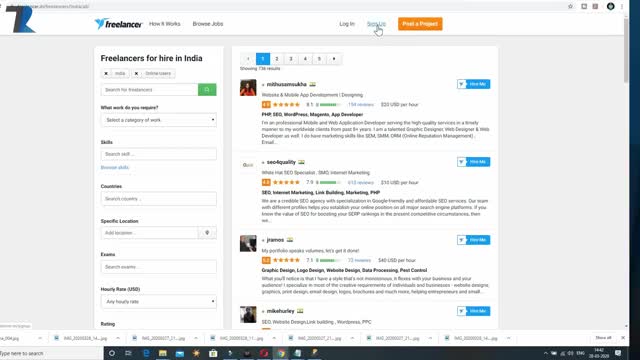Open the 'Select a category of work' dropdown
Screen dimensions: 640x360
pos(159,120)
